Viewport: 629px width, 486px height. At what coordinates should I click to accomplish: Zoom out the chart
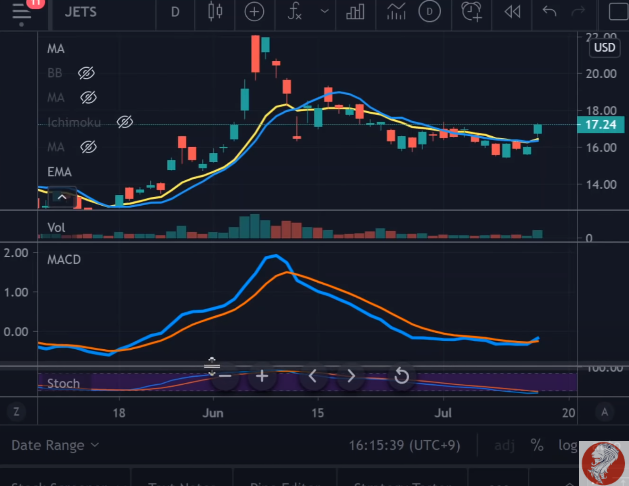pyautogui.click(x=225, y=376)
